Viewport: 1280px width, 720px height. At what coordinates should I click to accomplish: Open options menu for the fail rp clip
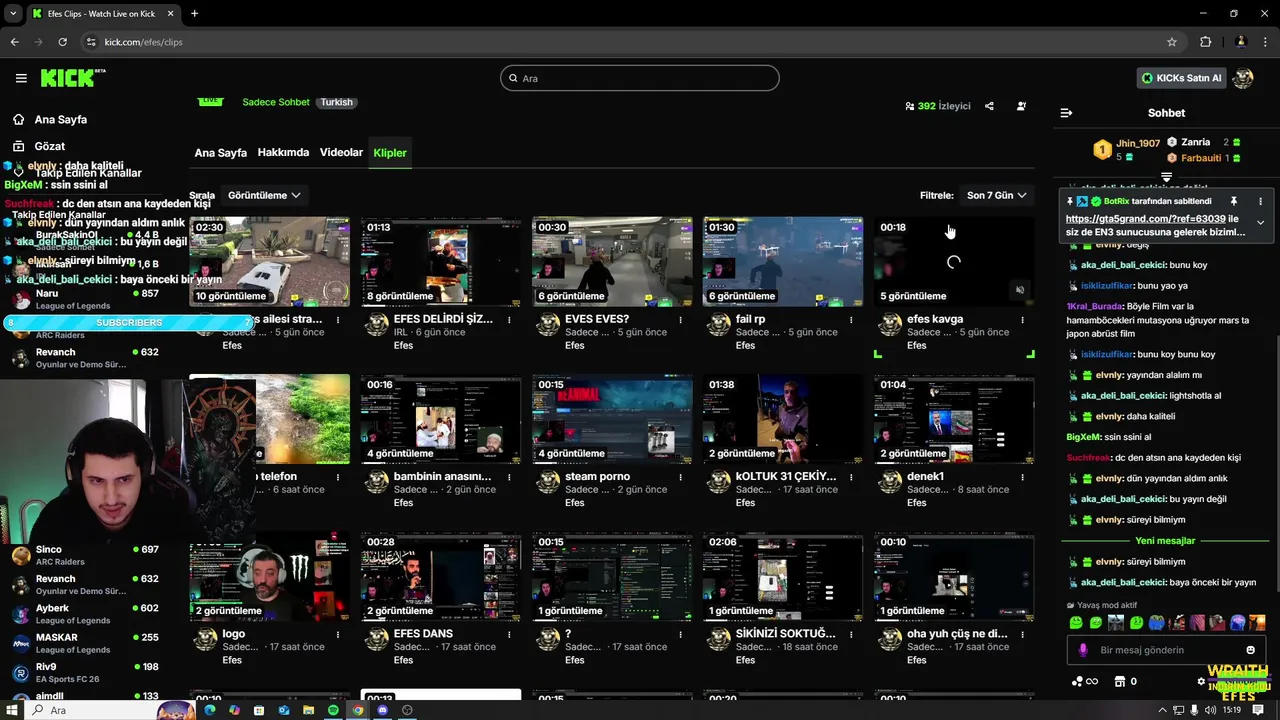tap(851, 320)
